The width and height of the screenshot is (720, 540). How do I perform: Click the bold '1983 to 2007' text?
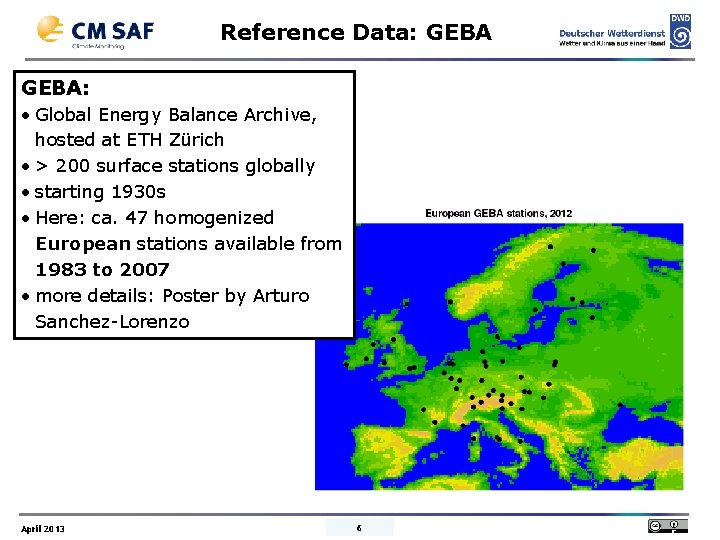point(102,270)
